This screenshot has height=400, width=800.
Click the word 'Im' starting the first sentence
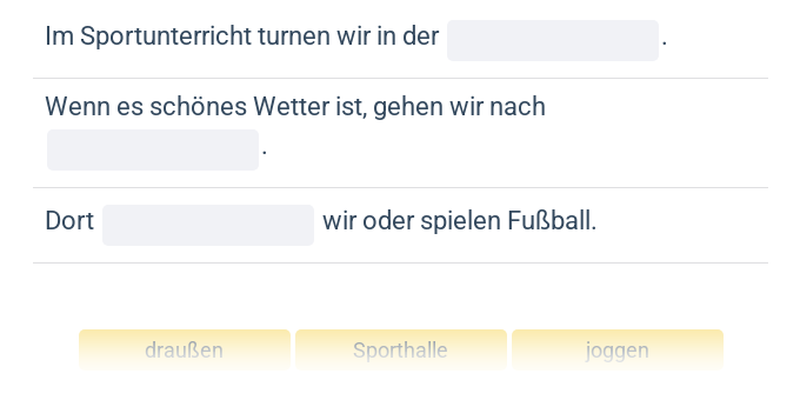56,37
